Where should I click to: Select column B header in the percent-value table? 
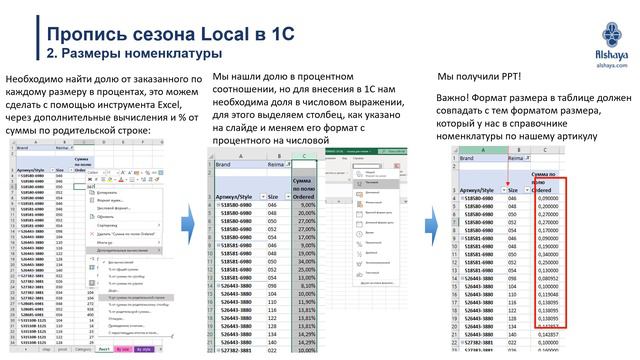279,156
